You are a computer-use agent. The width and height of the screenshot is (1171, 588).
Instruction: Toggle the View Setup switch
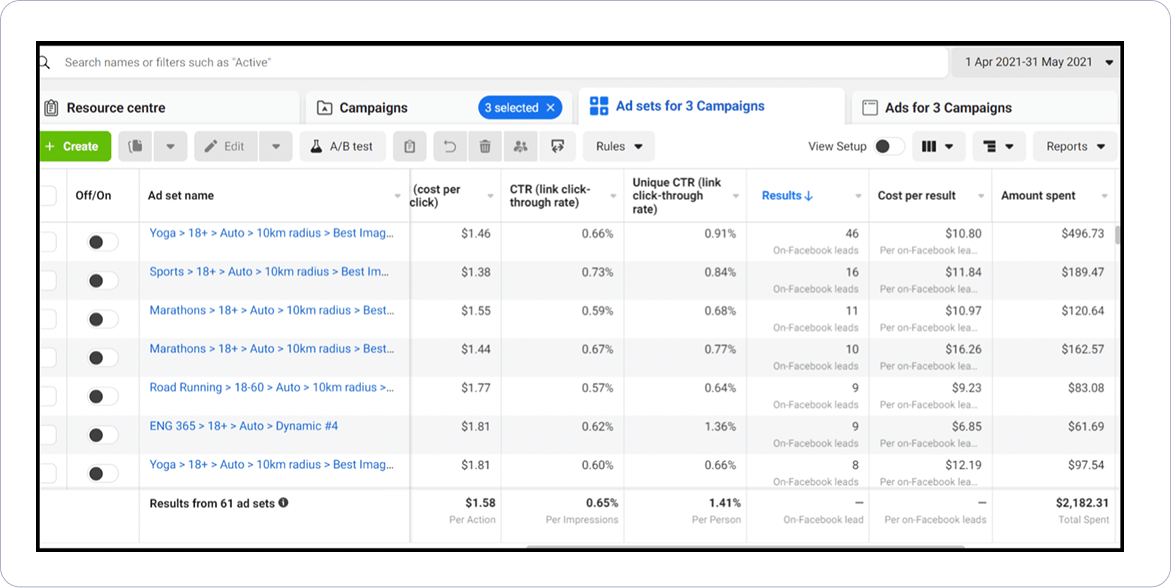pyautogui.click(x=888, y=146)
